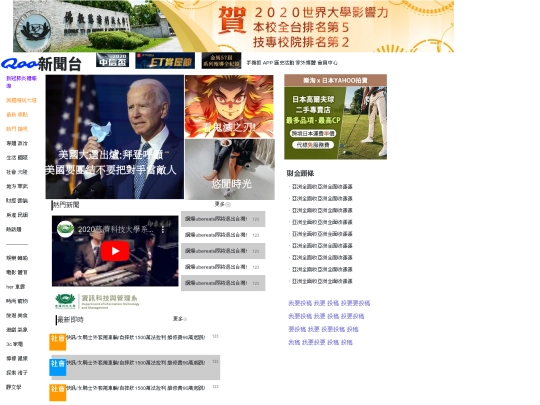Click the 樂淘 x 日本YAHOO拍賣 golf ad
540x405 pixels.
(335, 117)
